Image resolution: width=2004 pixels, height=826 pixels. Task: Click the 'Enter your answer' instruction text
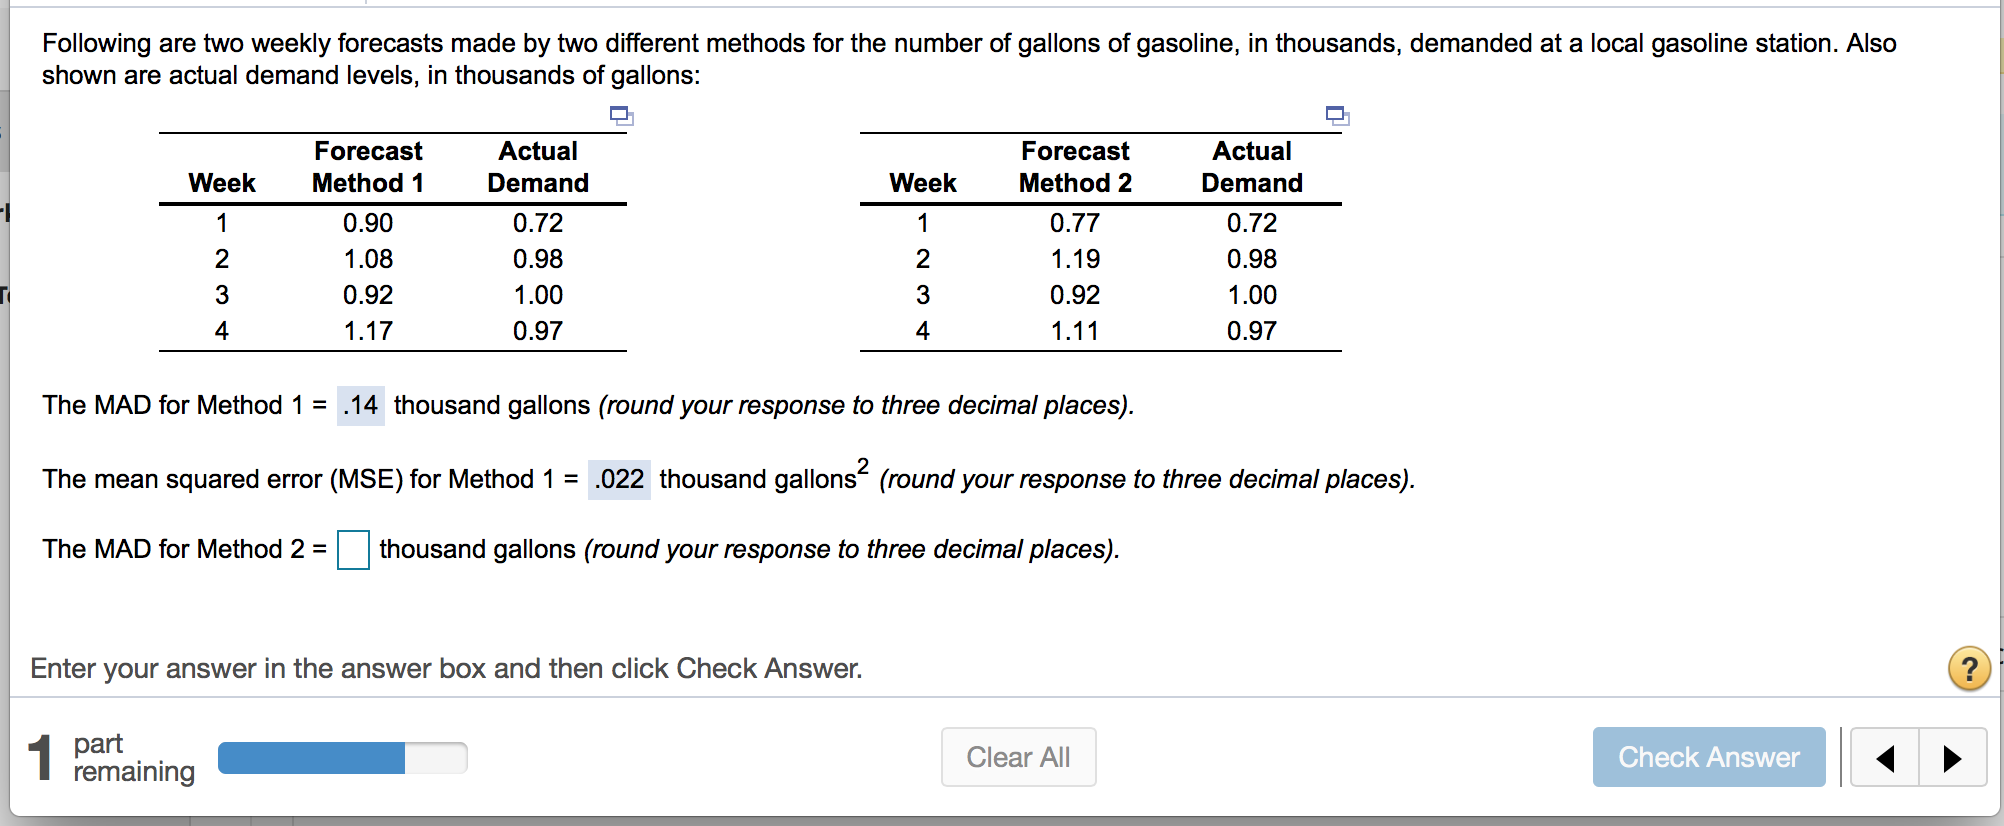[x=446, y=668]
